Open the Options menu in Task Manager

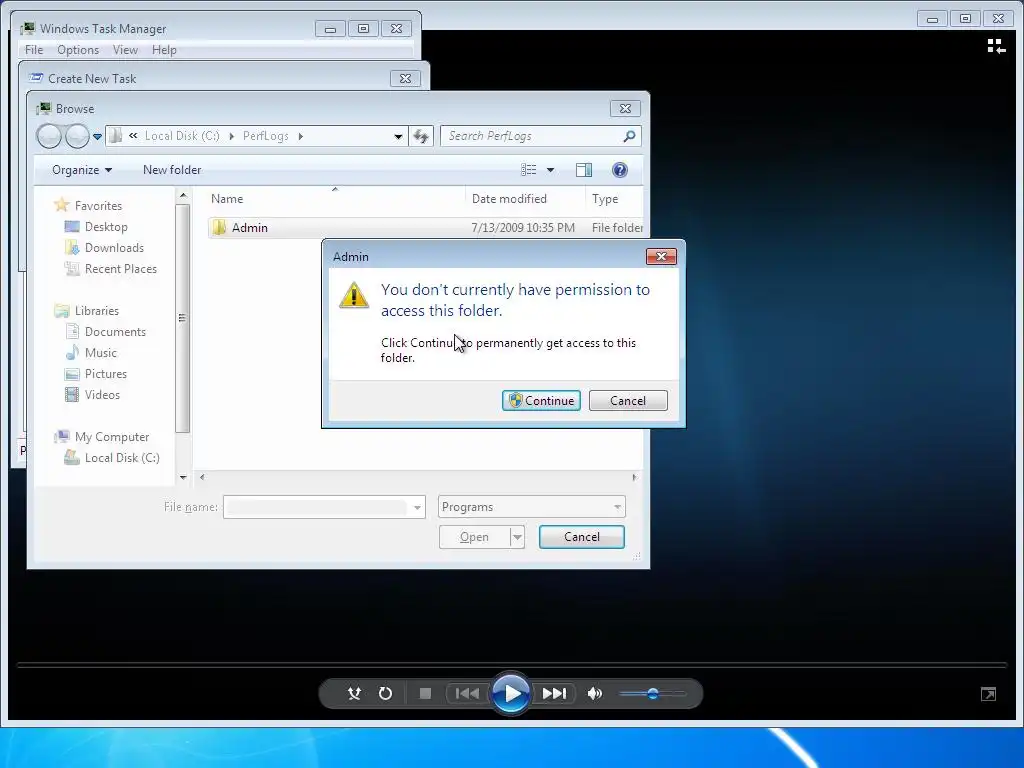(x=78, y=50)
